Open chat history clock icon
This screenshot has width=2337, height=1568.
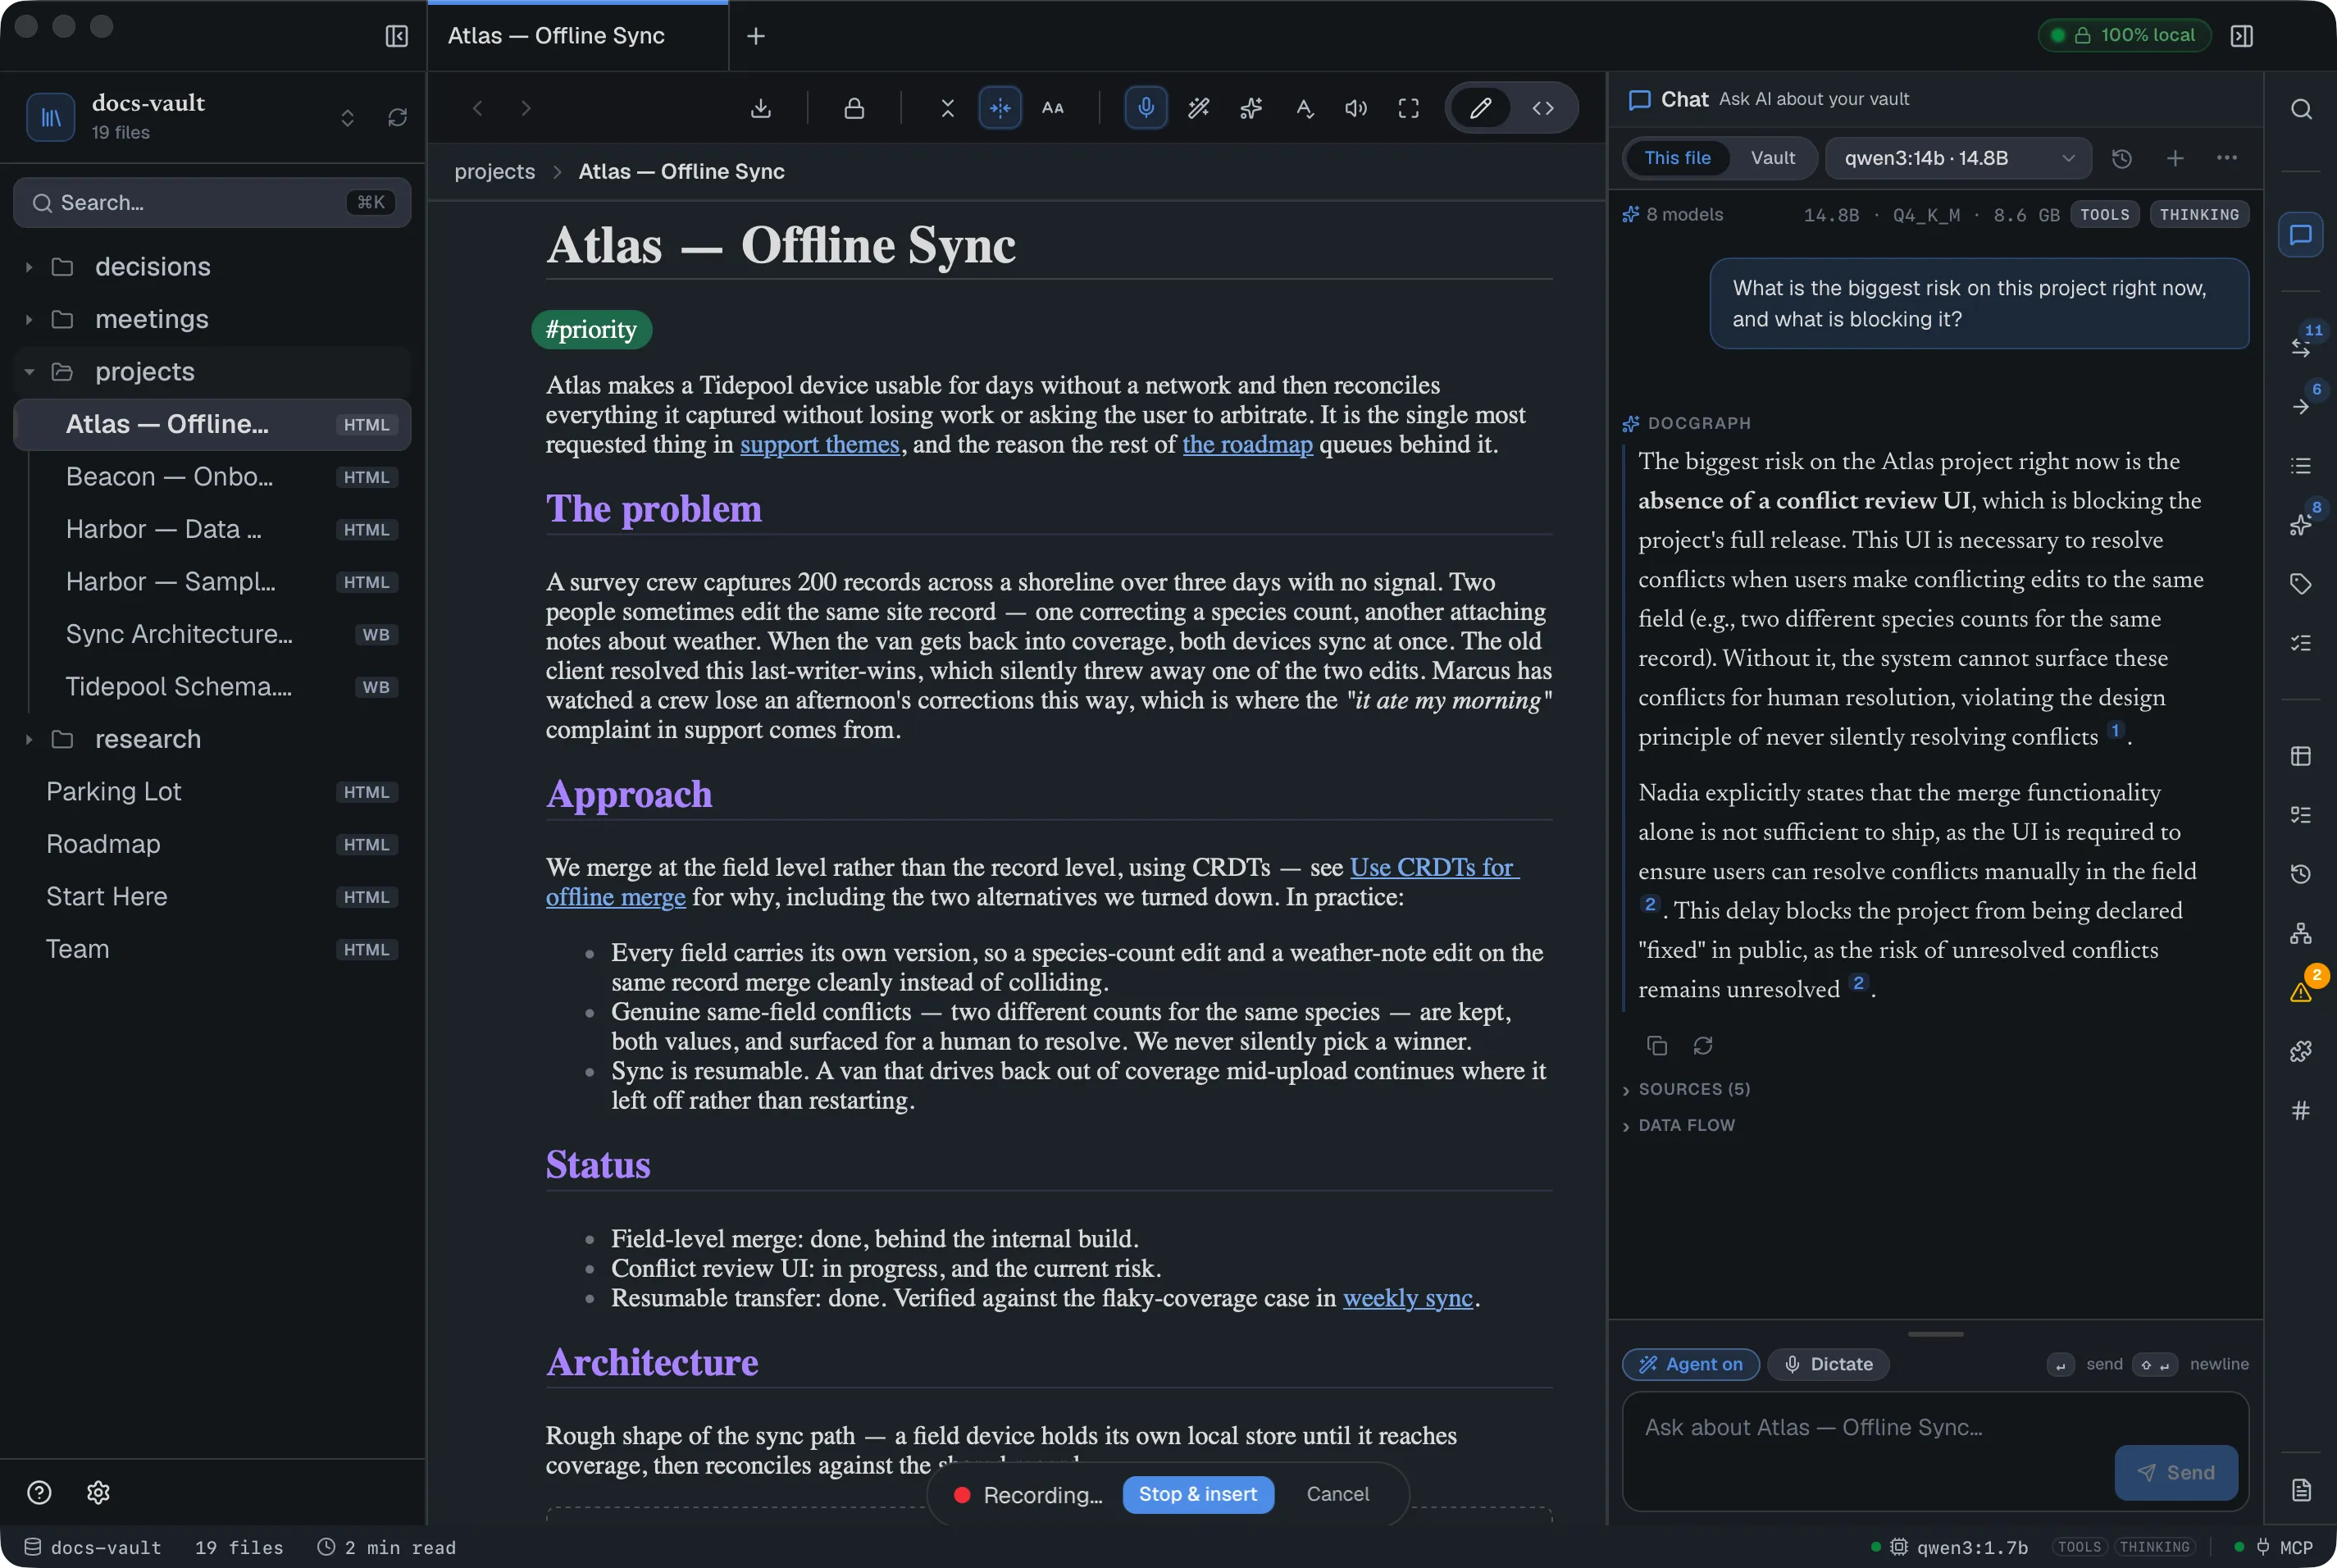coord(2122,158)
